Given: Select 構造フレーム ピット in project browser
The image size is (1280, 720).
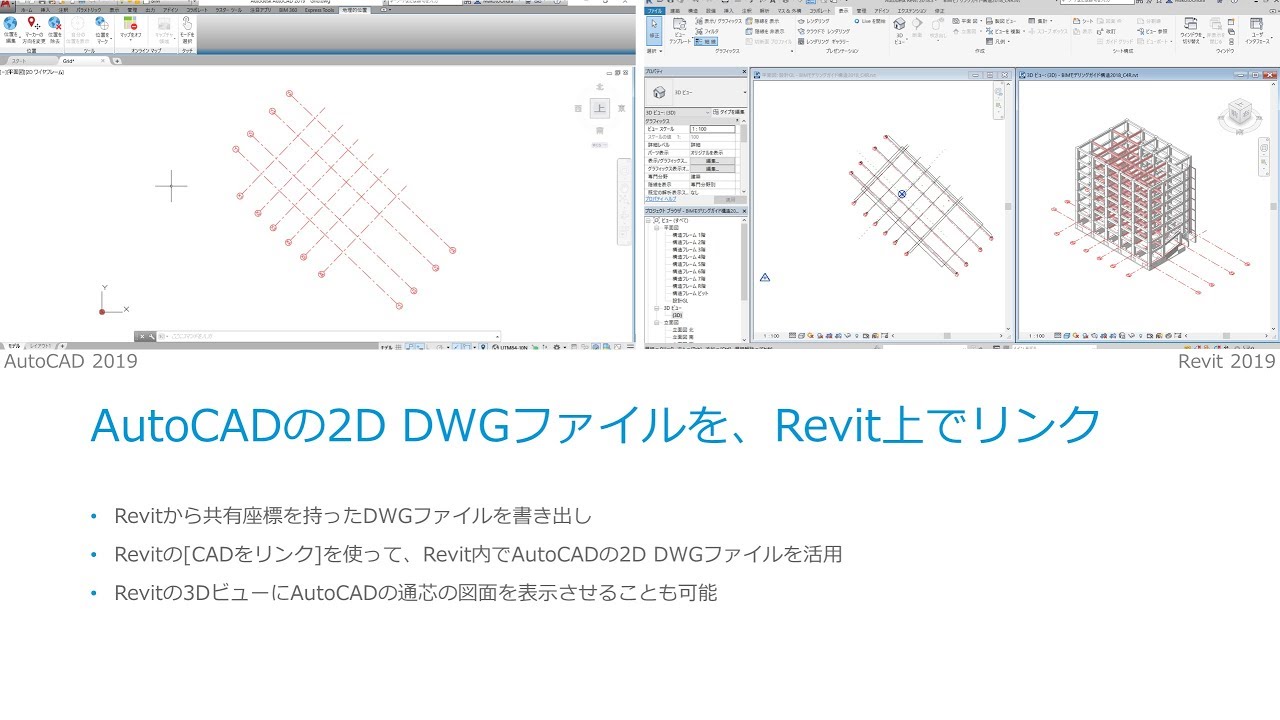Looking at the screenshot, I should point(691,293).
